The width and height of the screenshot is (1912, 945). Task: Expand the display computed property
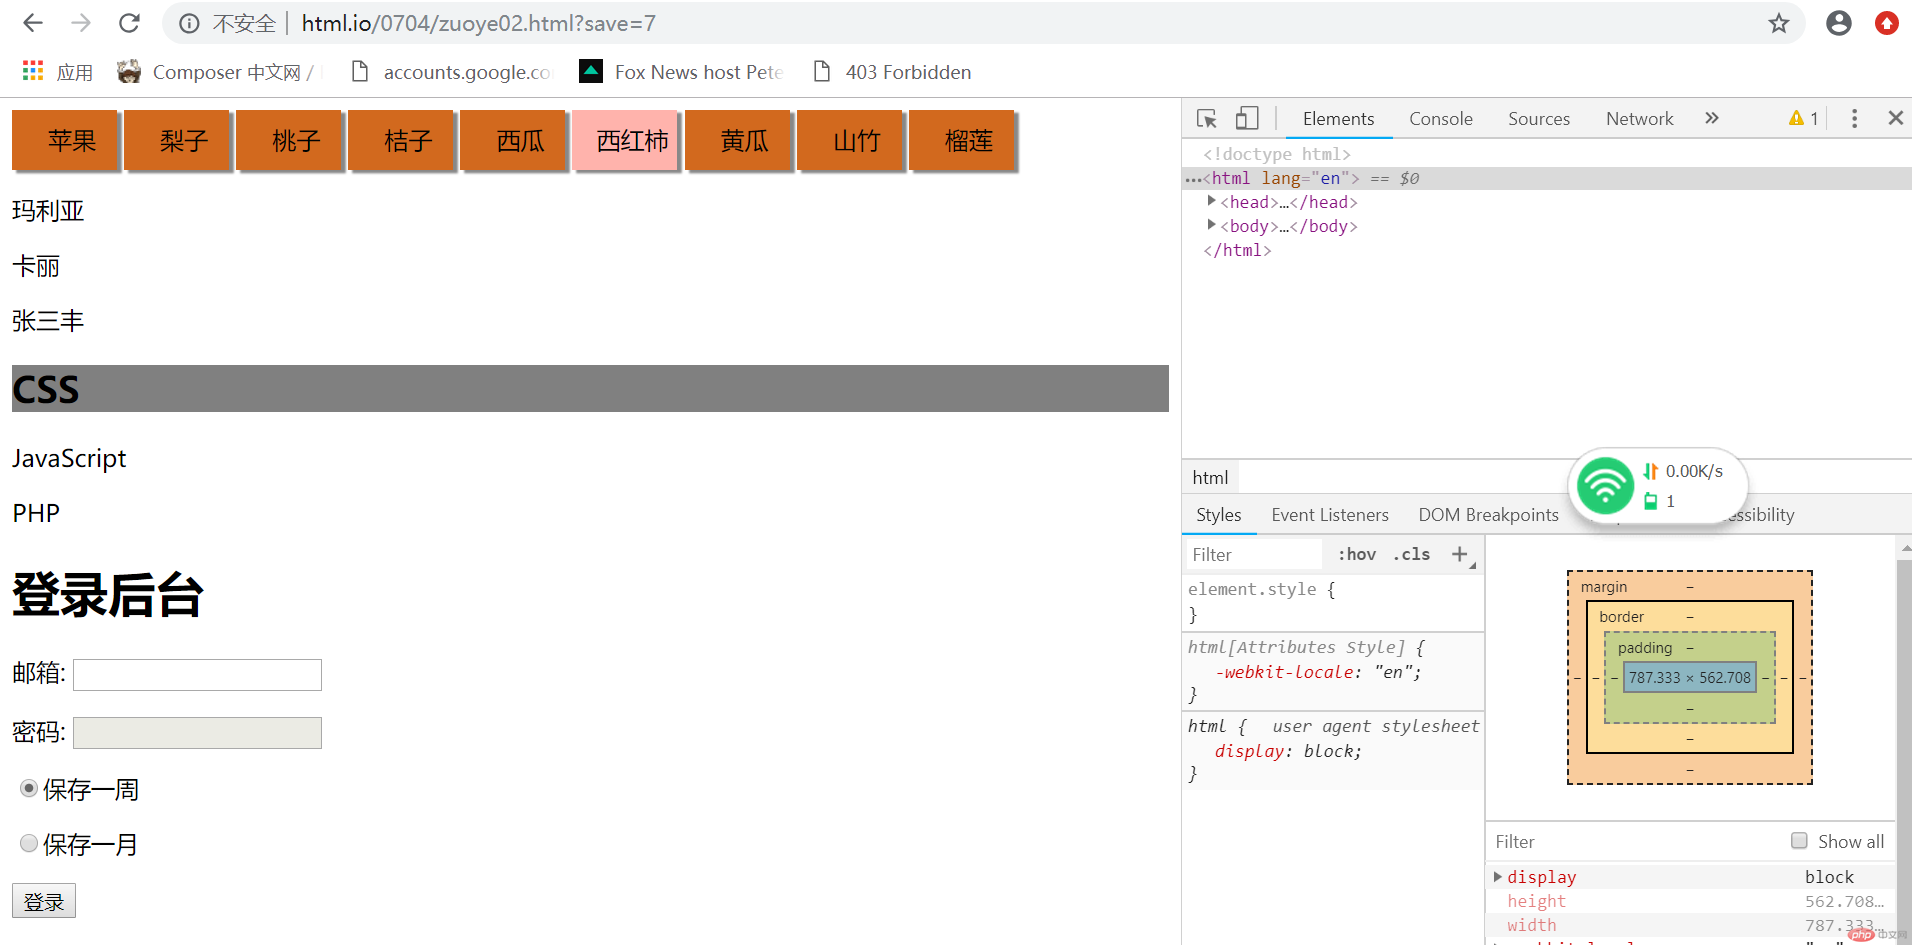point(1498,877)
